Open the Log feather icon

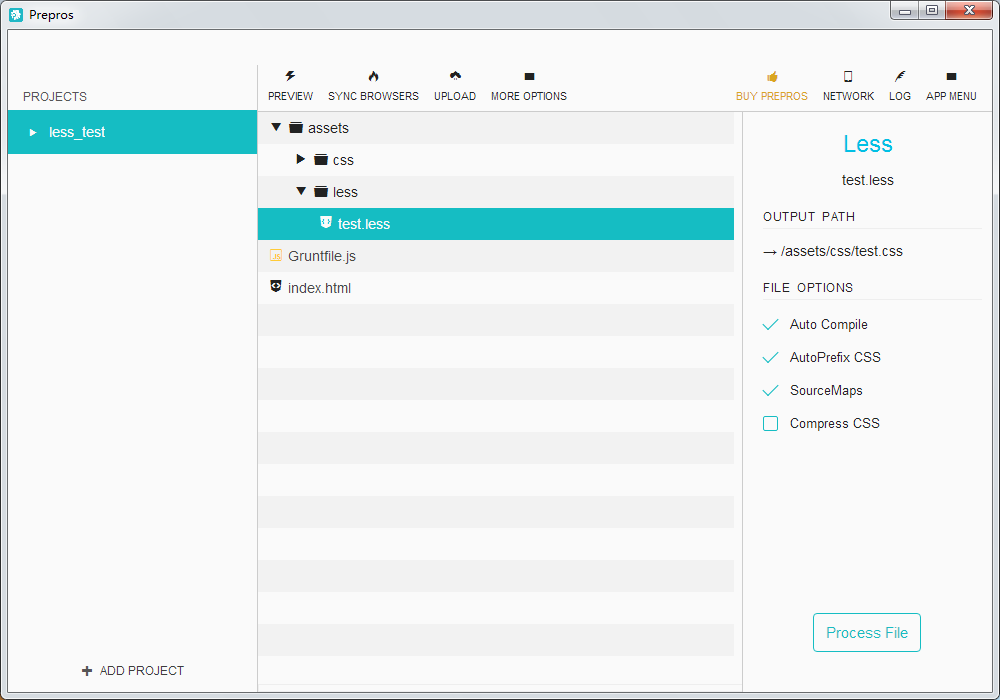click(900, 77)
